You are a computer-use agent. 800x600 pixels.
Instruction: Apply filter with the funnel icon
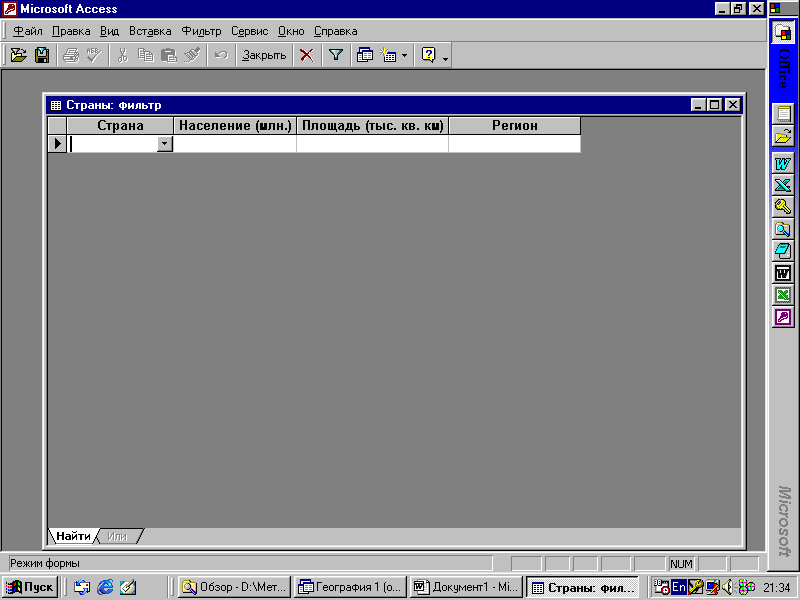tap(336, 55)
